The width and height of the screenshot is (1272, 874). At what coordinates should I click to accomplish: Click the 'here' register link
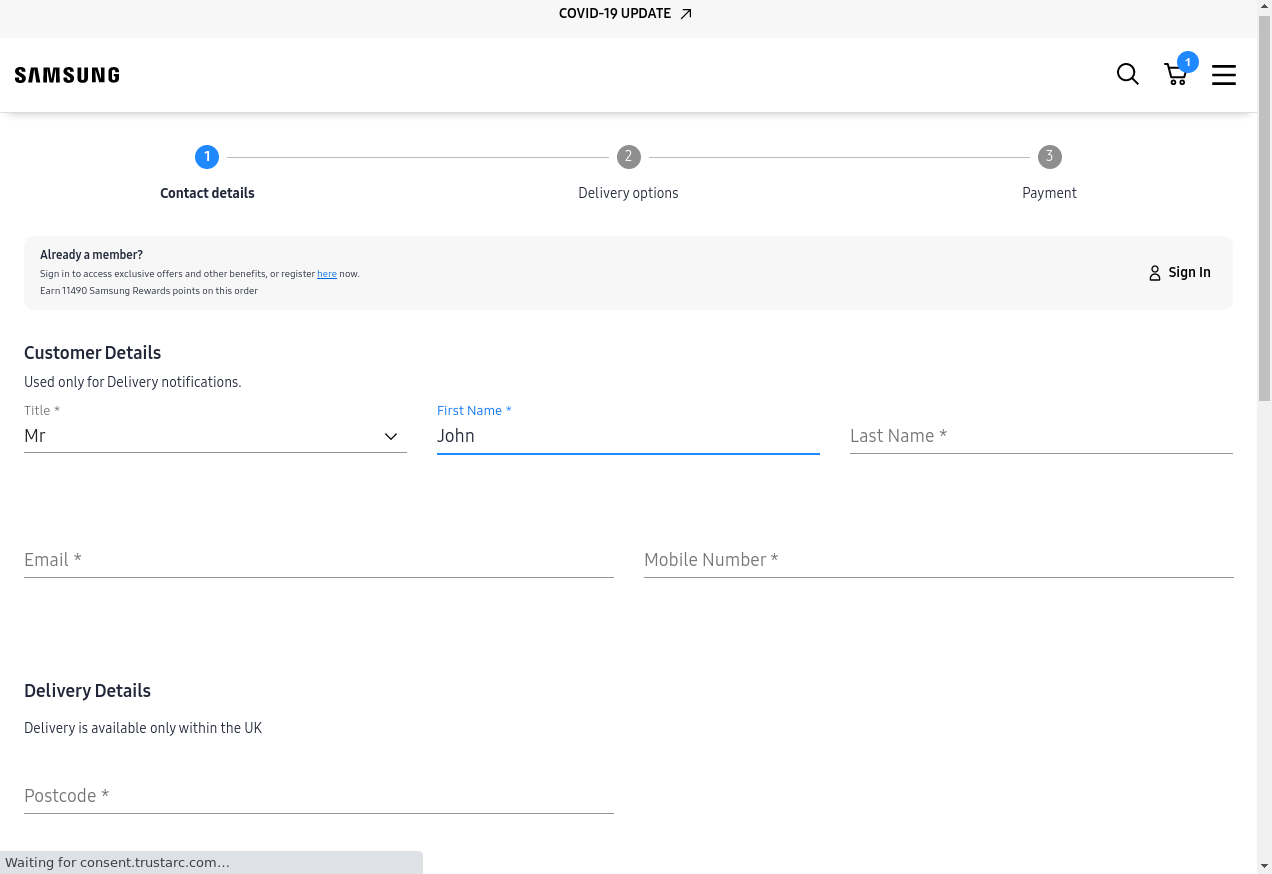[327, 274]
